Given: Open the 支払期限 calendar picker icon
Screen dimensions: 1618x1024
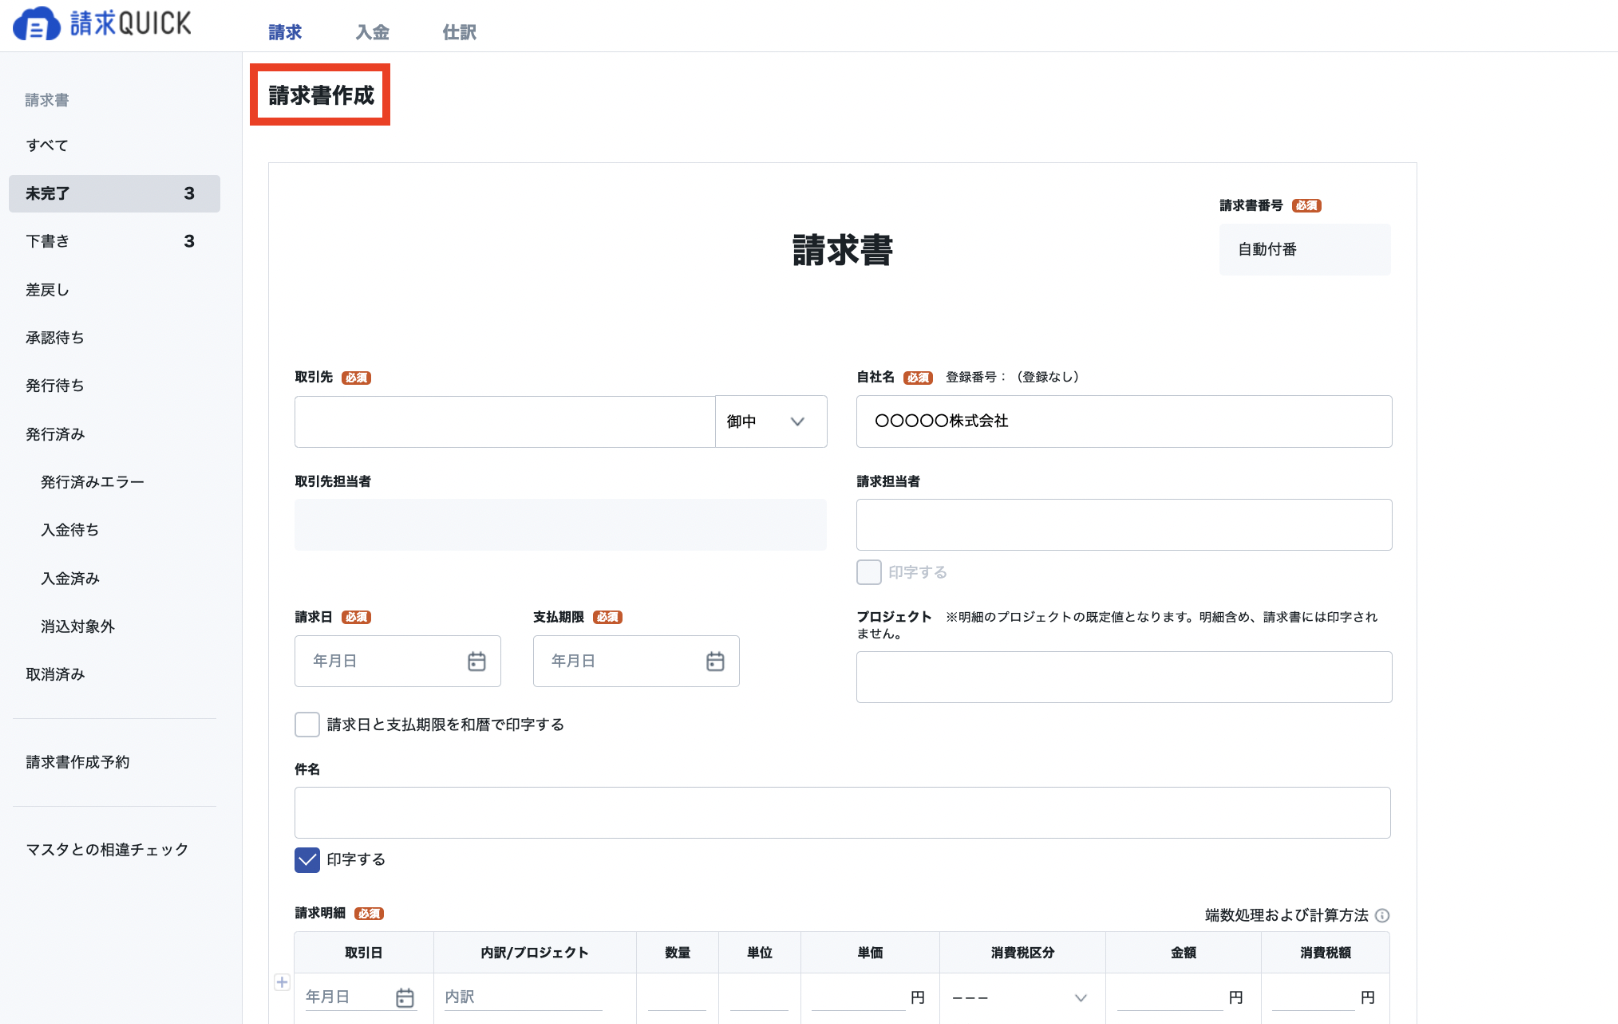Looking at the screenshot, I should tap(715, 661).
